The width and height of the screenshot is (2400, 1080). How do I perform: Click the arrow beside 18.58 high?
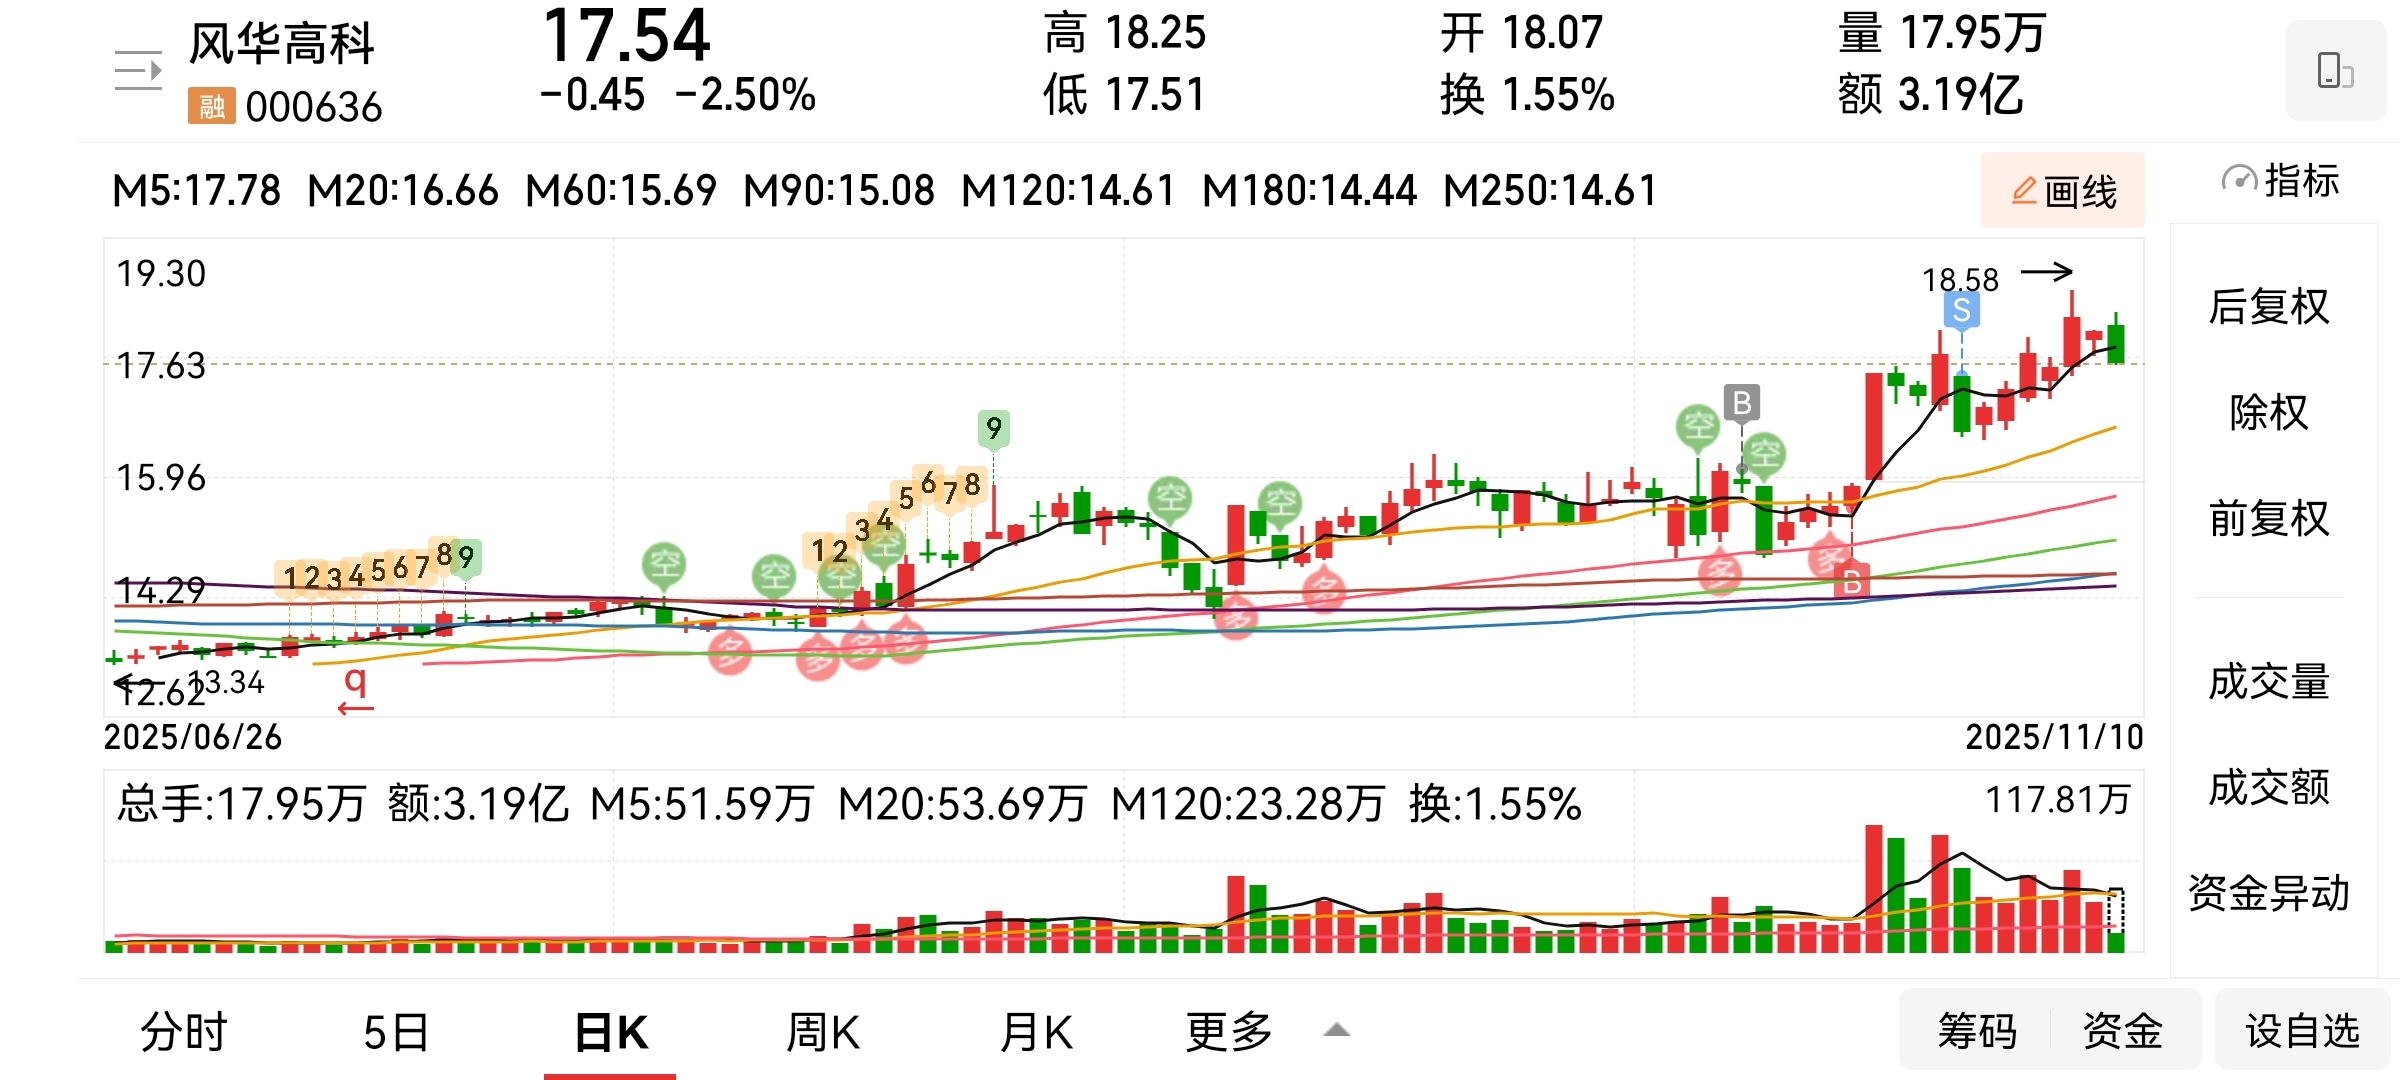point(2046,272)
